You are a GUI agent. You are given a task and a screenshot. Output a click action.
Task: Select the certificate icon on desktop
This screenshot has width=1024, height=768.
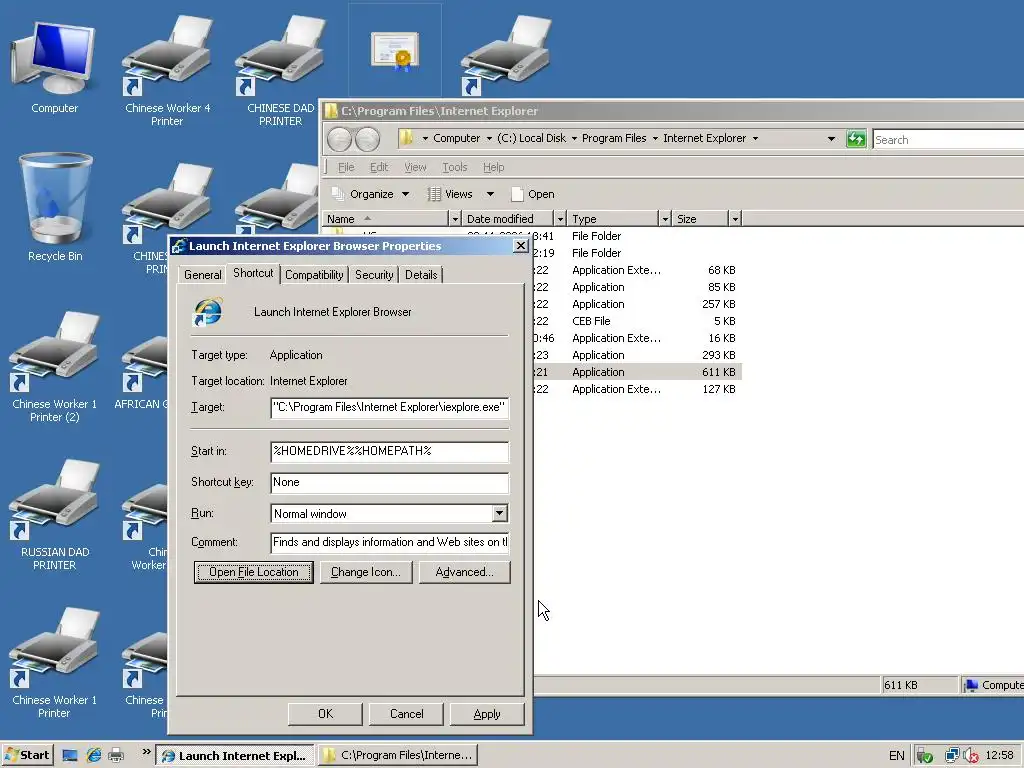(x=394, y=50)
